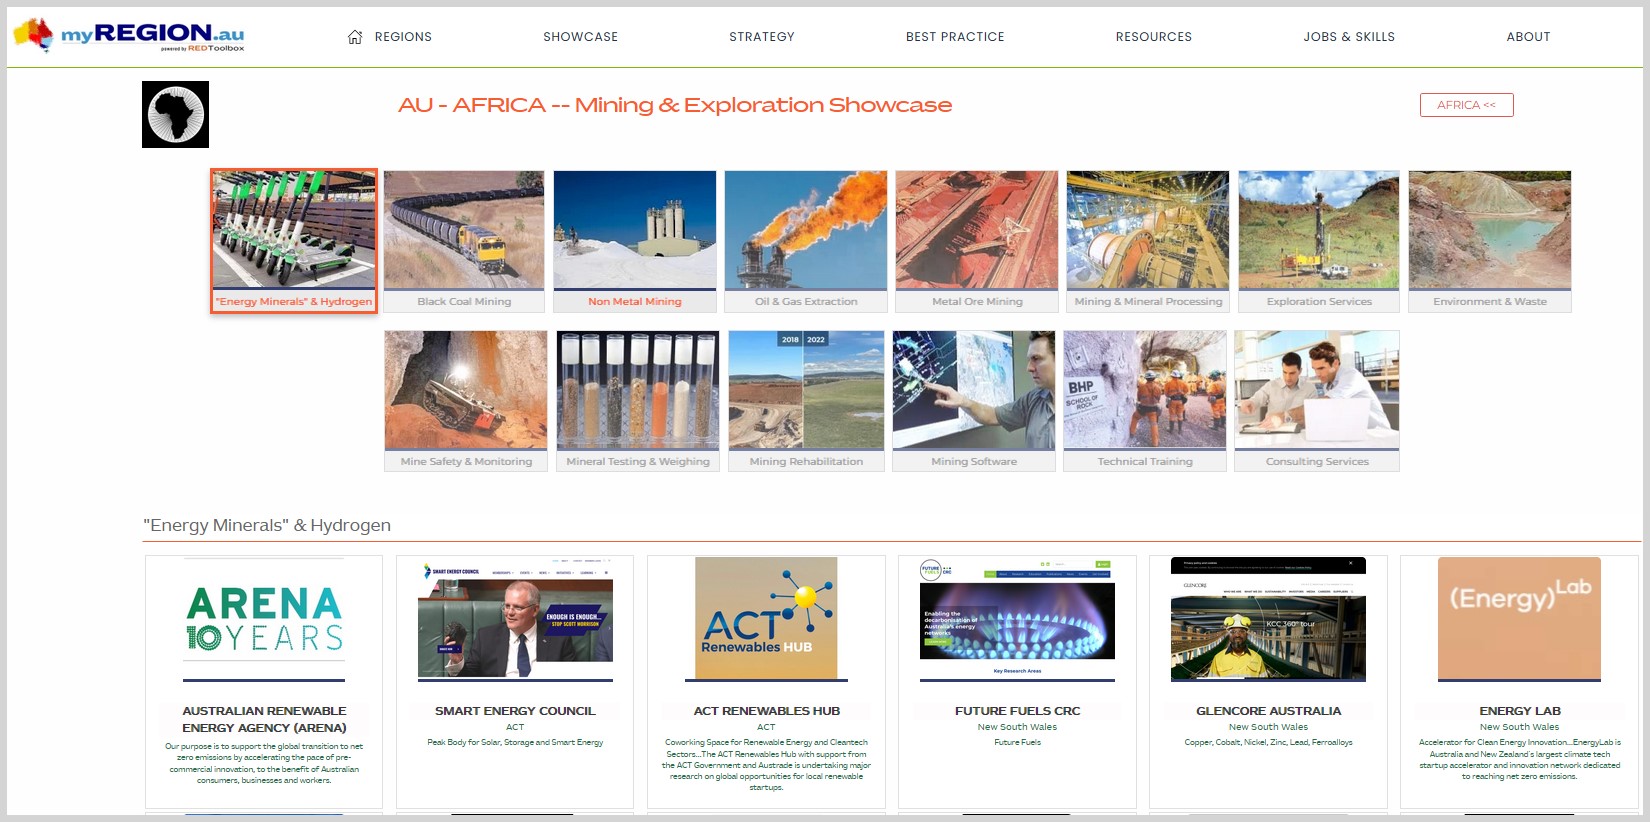Screen dimensions: 1650x822
Task: Open Mine Safety & Monitoring category
Action: click(x=466, y=401)
